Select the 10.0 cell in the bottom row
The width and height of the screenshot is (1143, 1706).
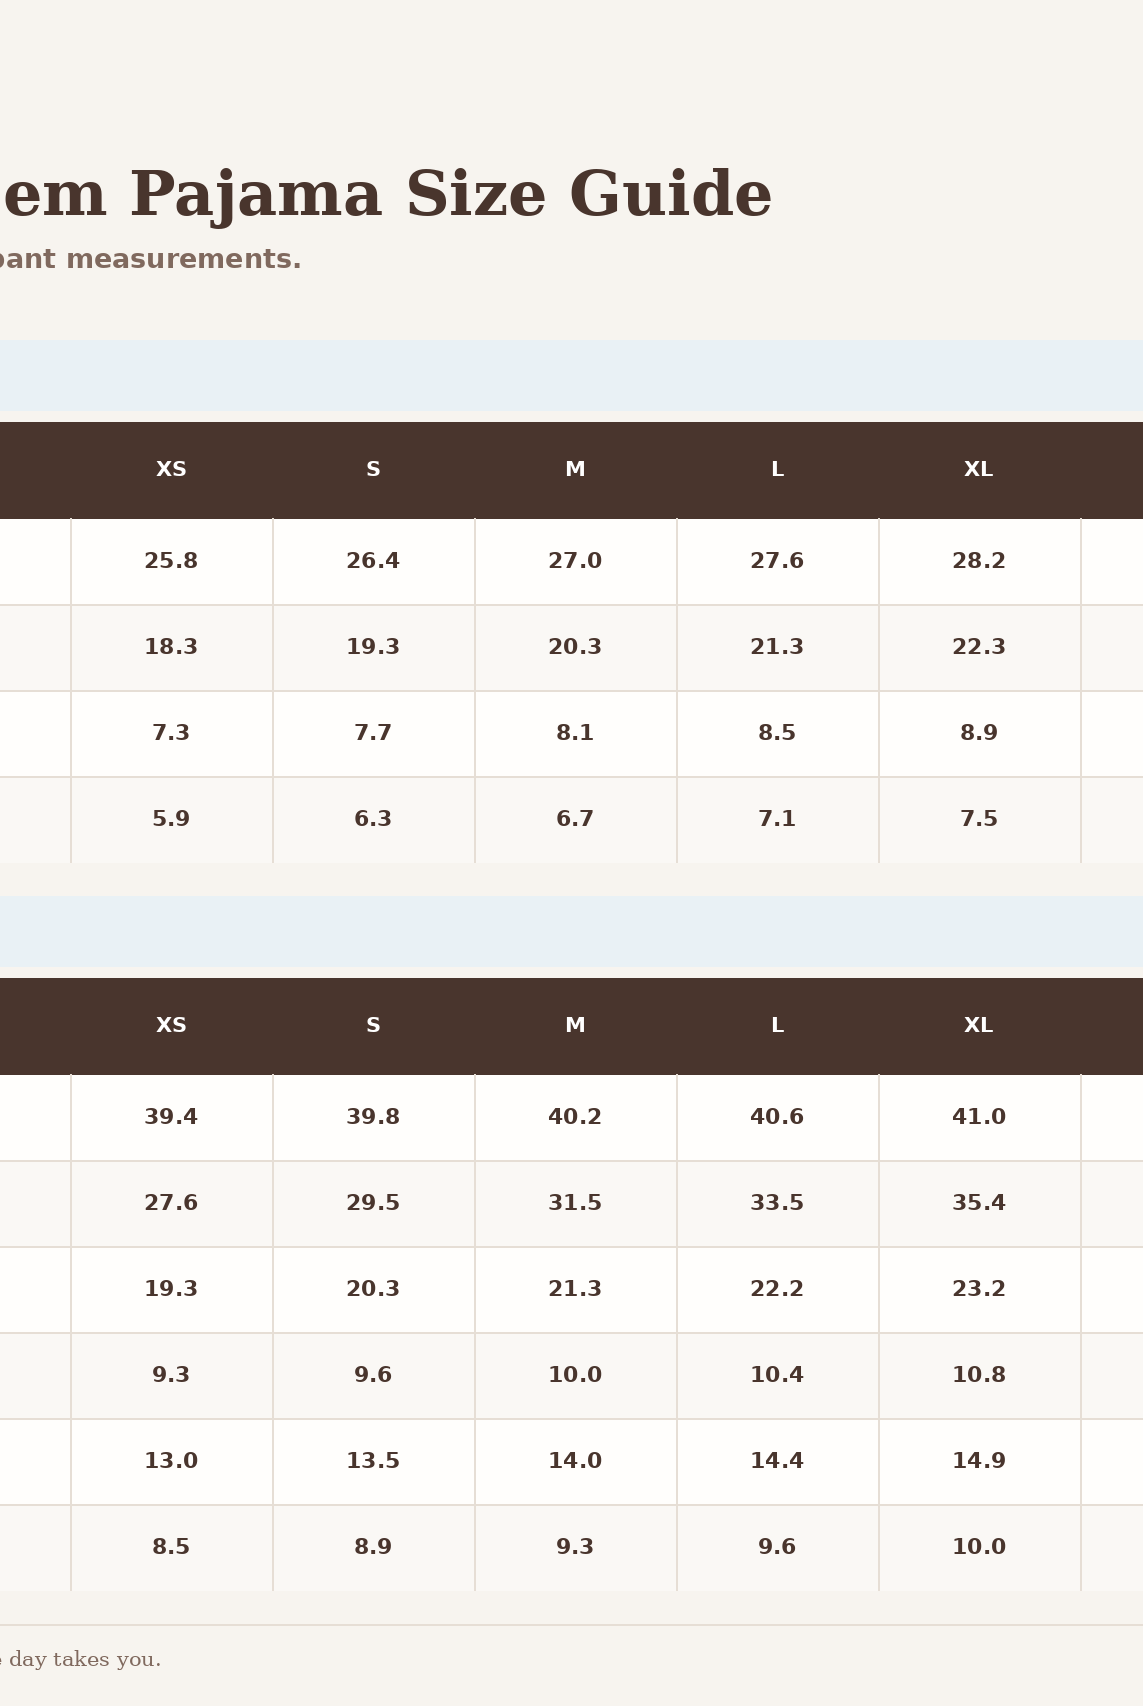click(x=979, y=1547)
